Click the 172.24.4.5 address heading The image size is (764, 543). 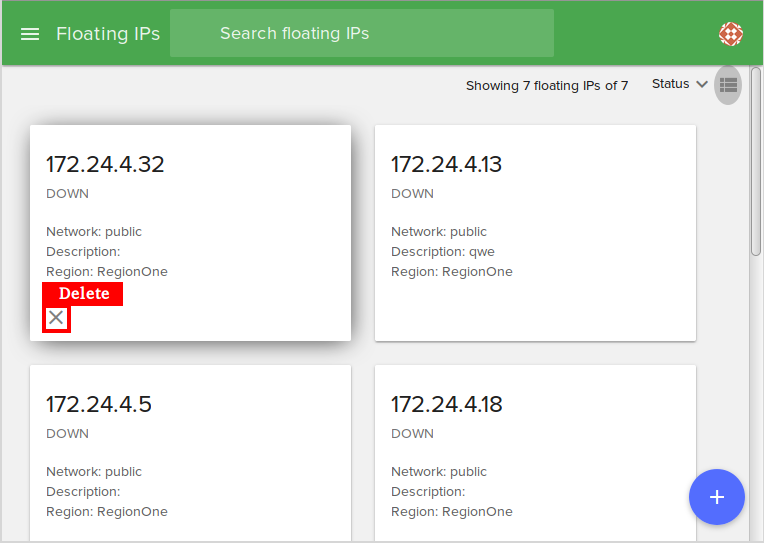(99, 405)
